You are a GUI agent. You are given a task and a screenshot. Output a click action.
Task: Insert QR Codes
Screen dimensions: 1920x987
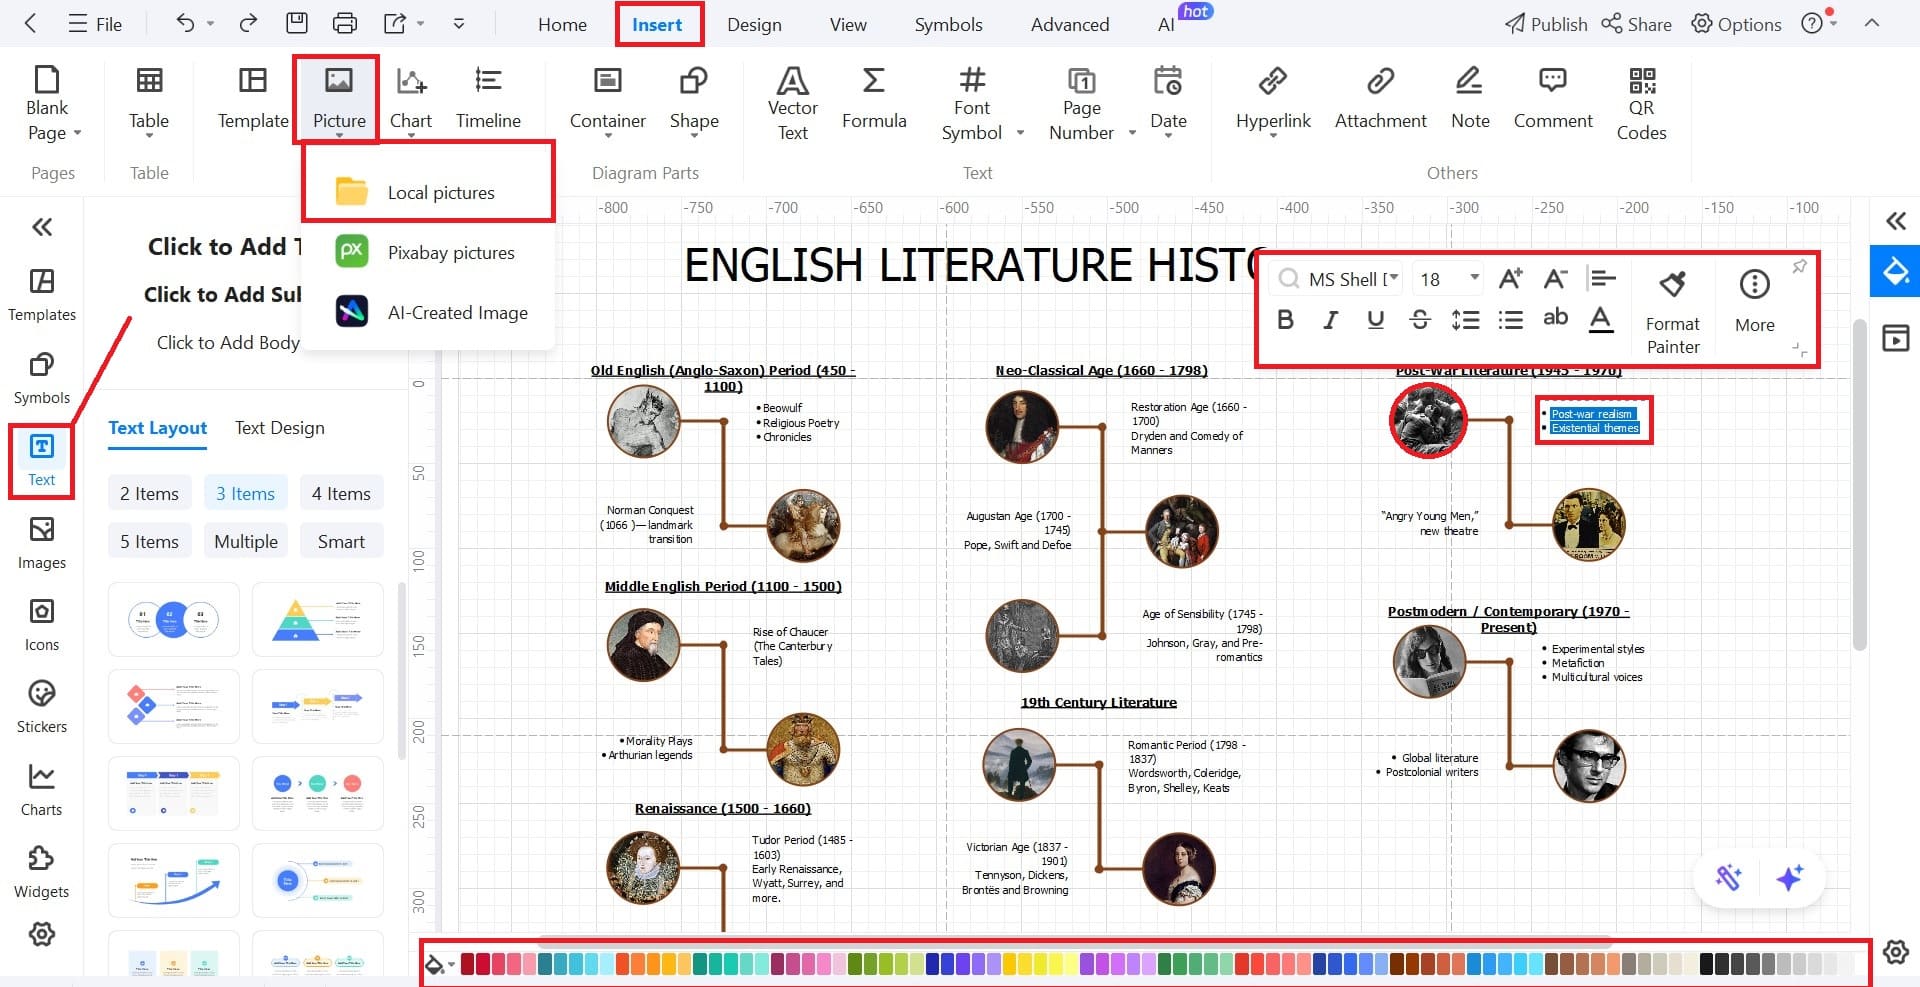pyautogui.click(x=1641, y=104)
